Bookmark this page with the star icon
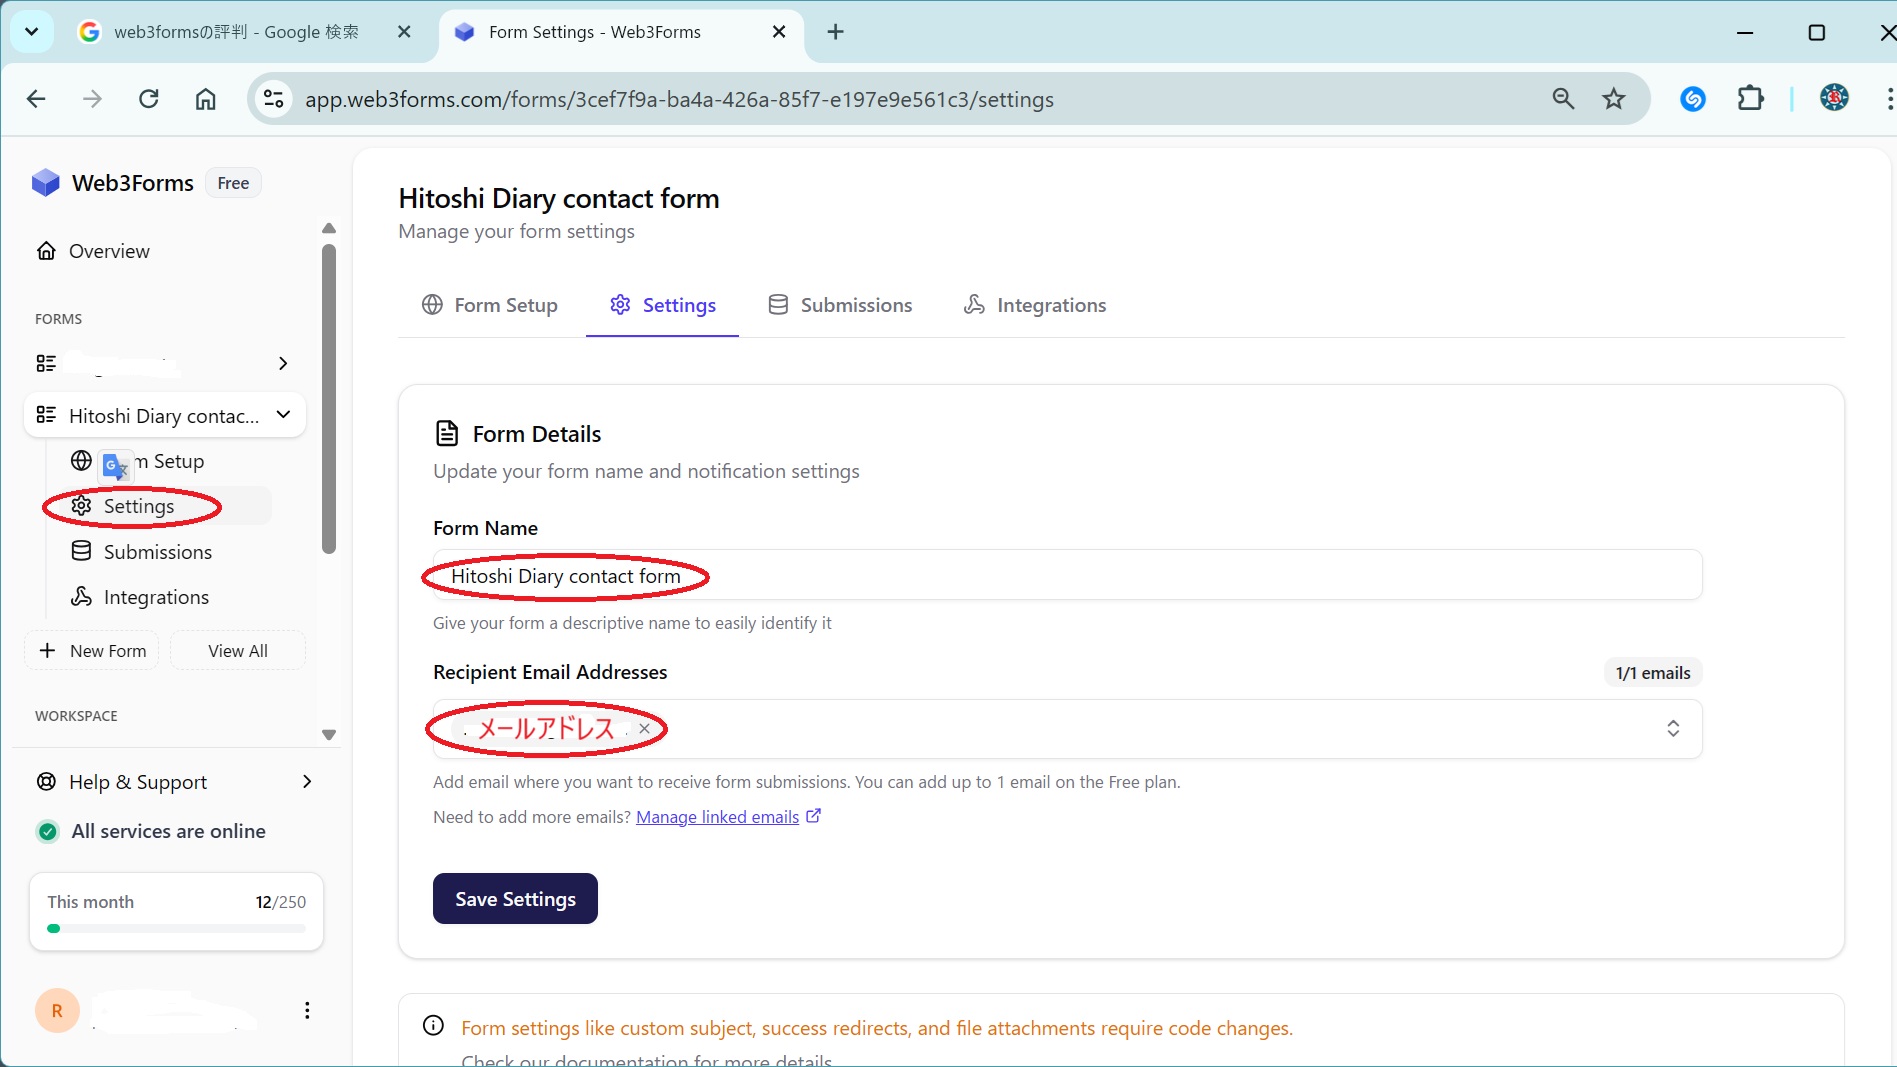The width and height of the screenshot is (1897, 1067). click(x=1614, y=99)
